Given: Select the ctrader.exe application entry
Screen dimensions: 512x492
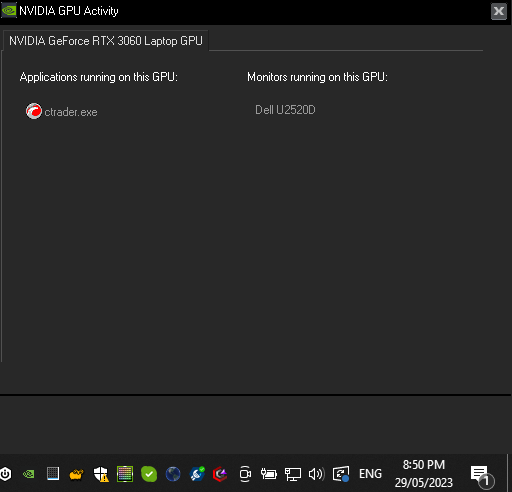Looking at the screenshot, I should click(x=62, y=112).
